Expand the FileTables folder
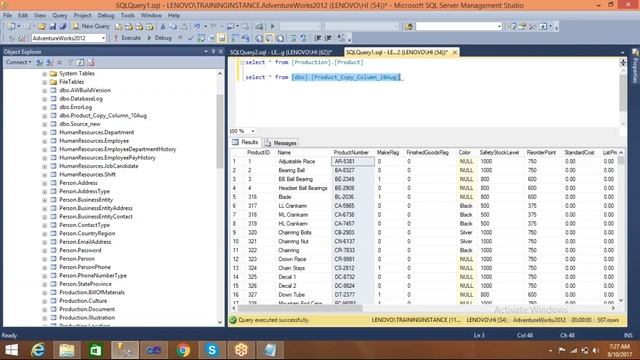The width and height of the screenshot is (640, 360). tap(44, 82)
